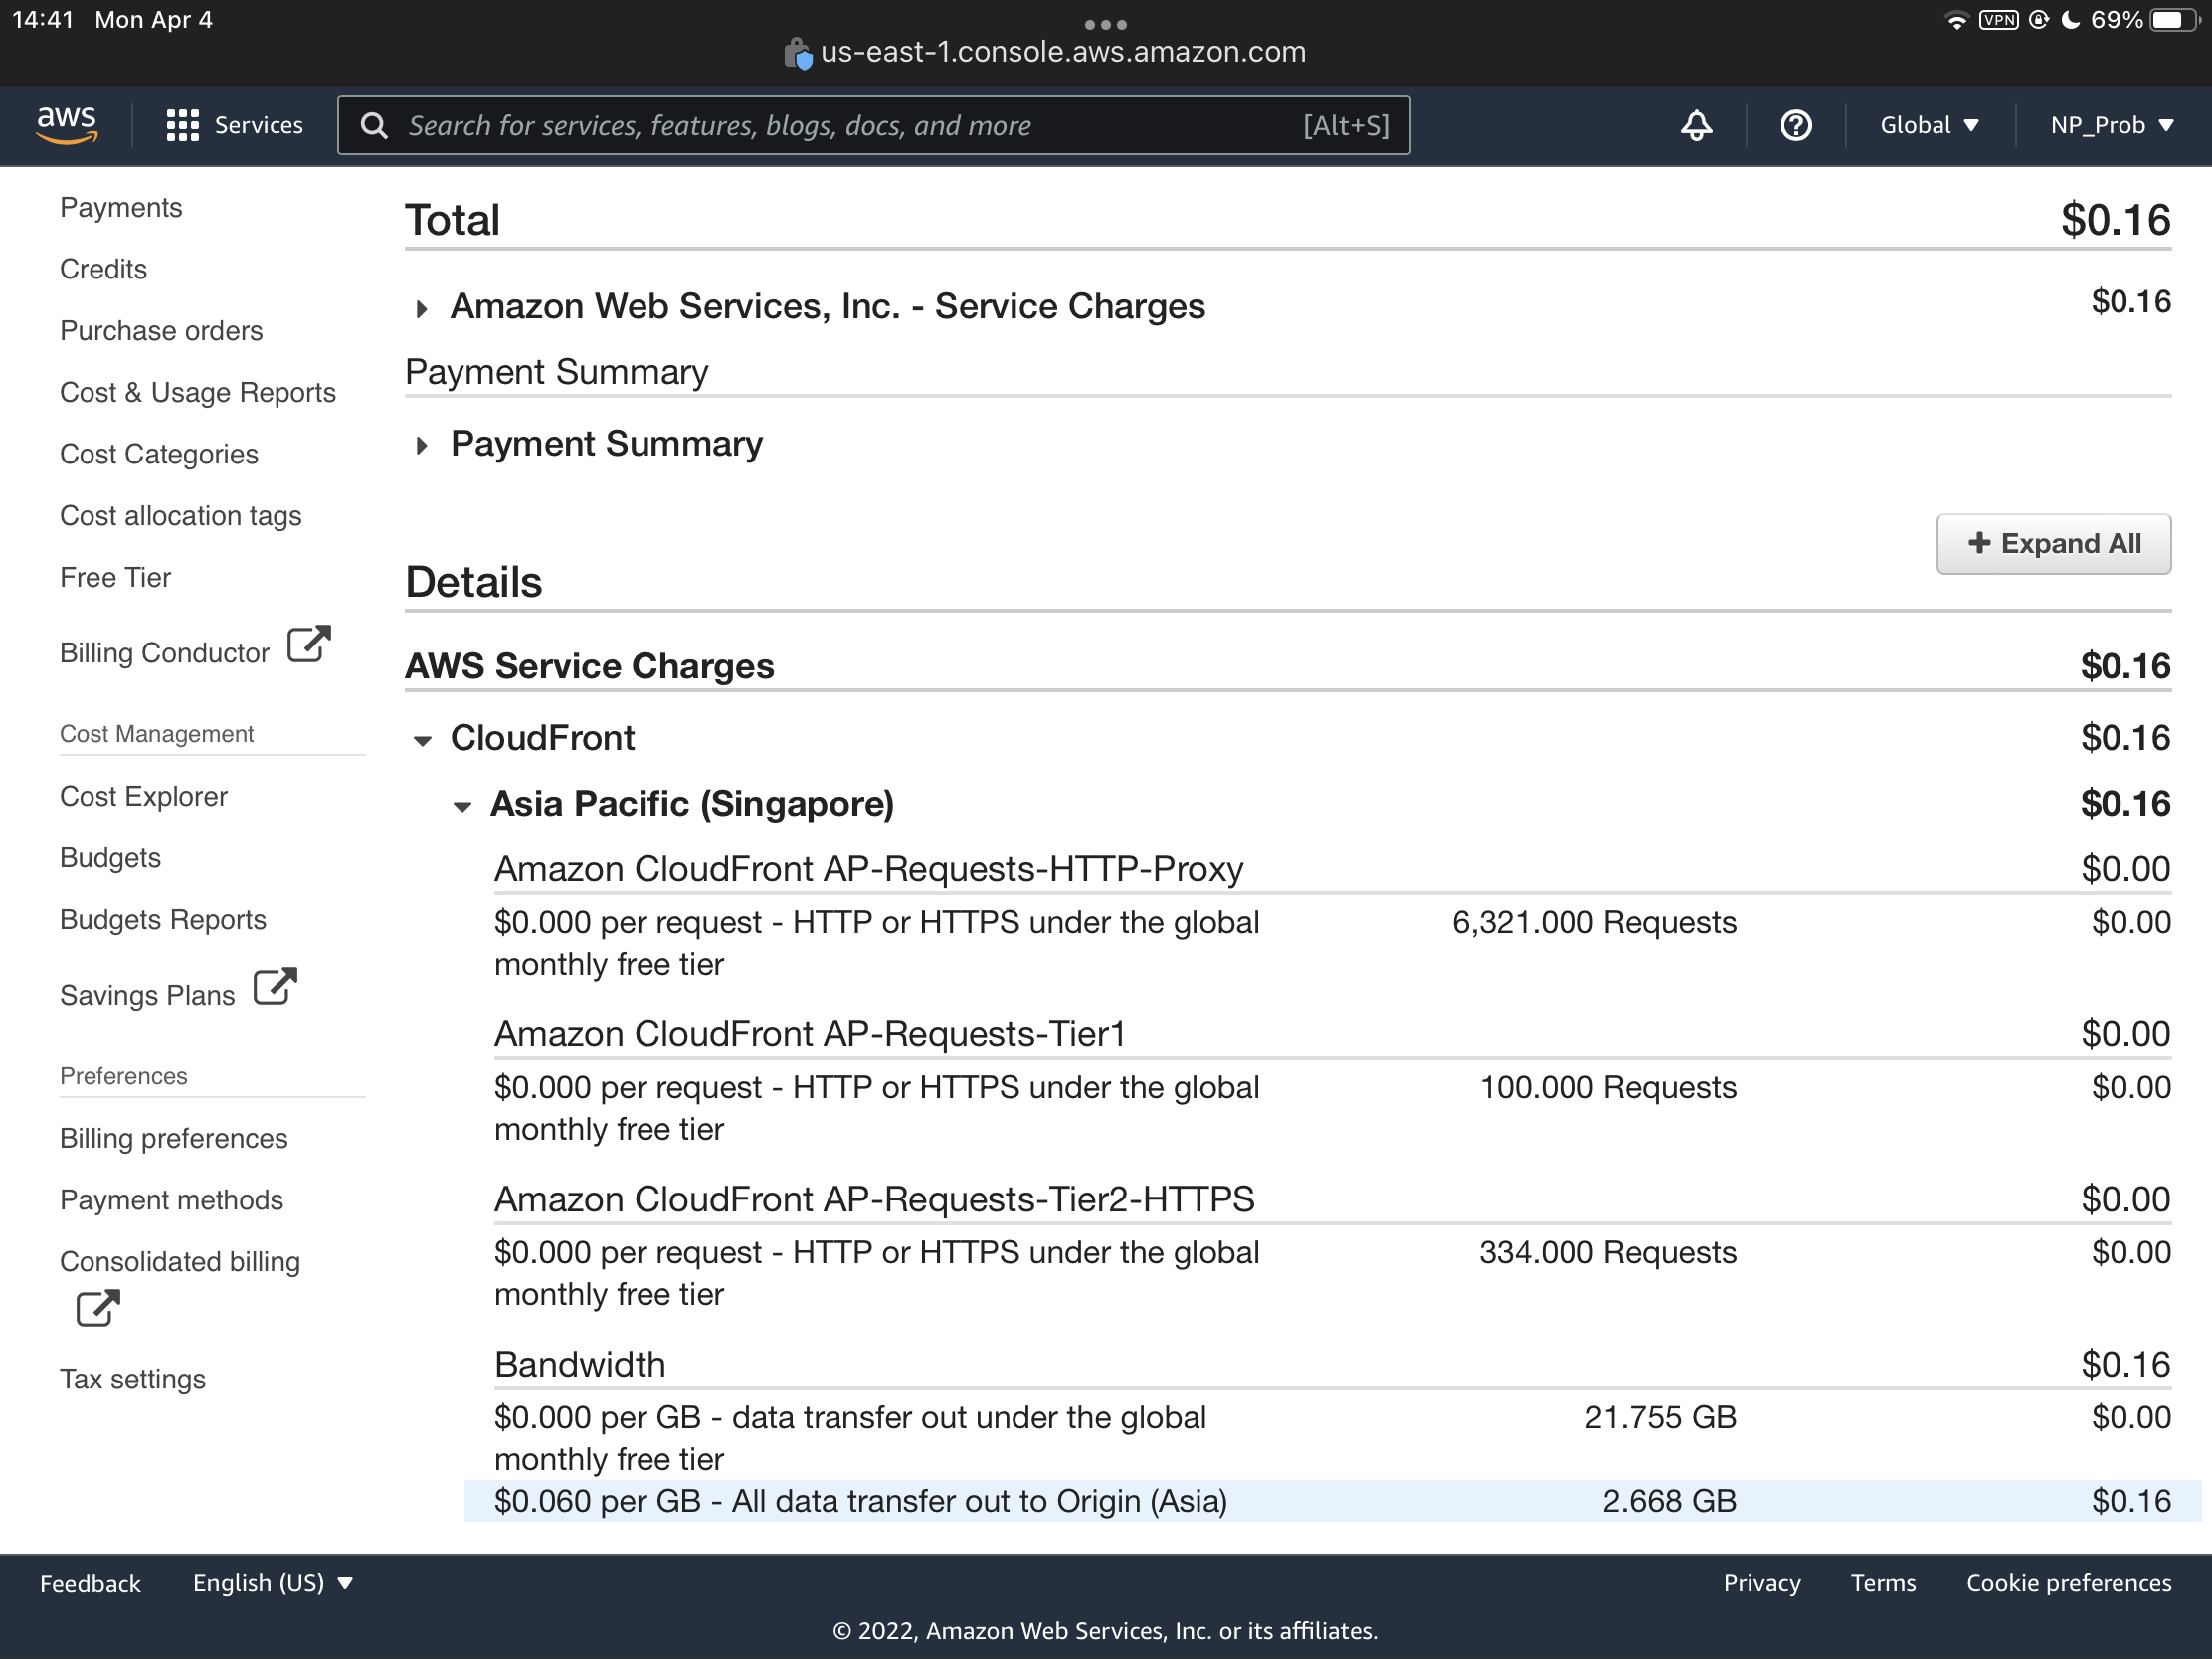
Task: Select the AP-Requests-Tier1 line item
Action: pos(810,1034)
